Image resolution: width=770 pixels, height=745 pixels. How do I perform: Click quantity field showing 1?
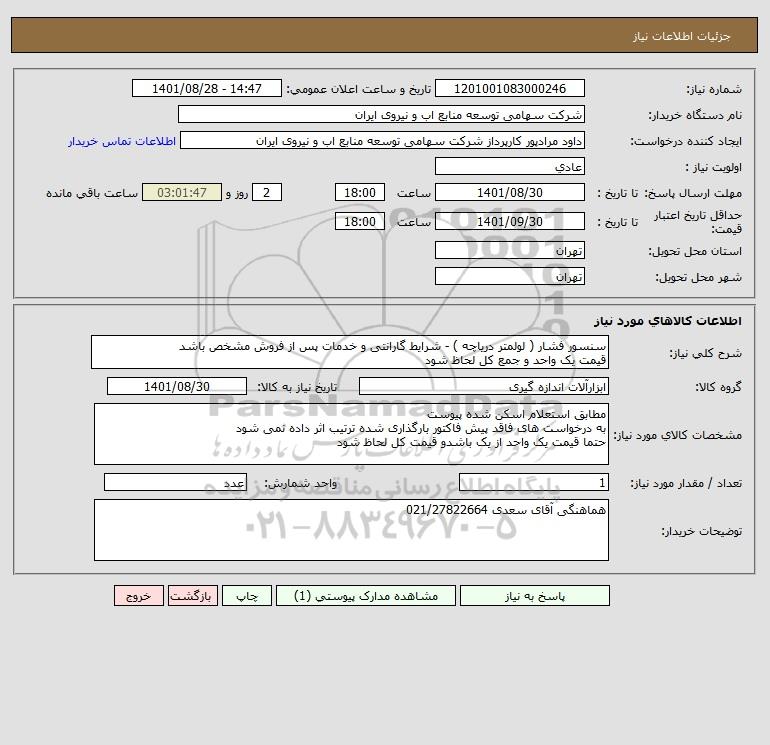tap(534, 482)
